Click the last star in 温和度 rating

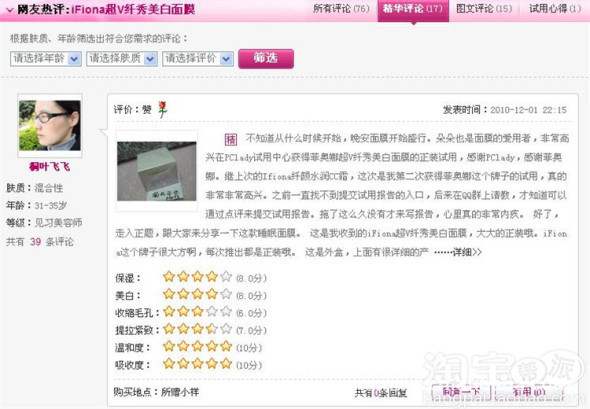tap(226, 346)
